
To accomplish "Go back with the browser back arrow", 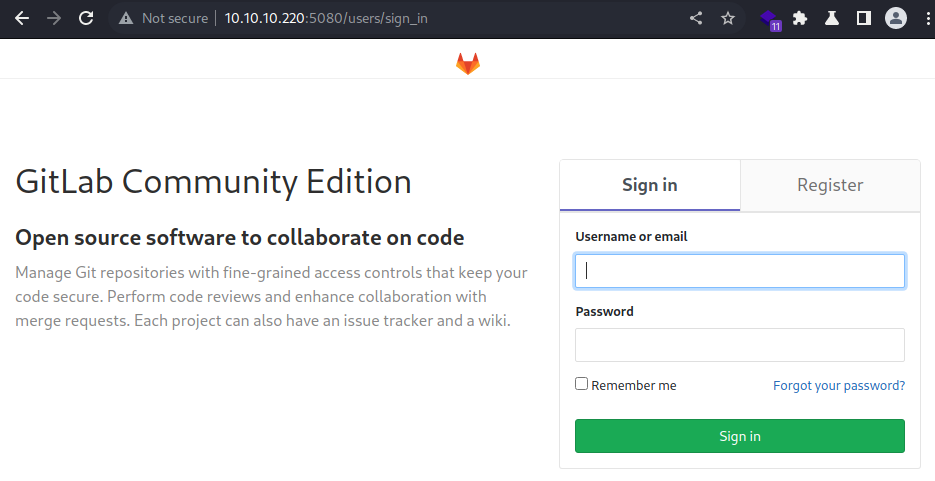I will (22, 18).
